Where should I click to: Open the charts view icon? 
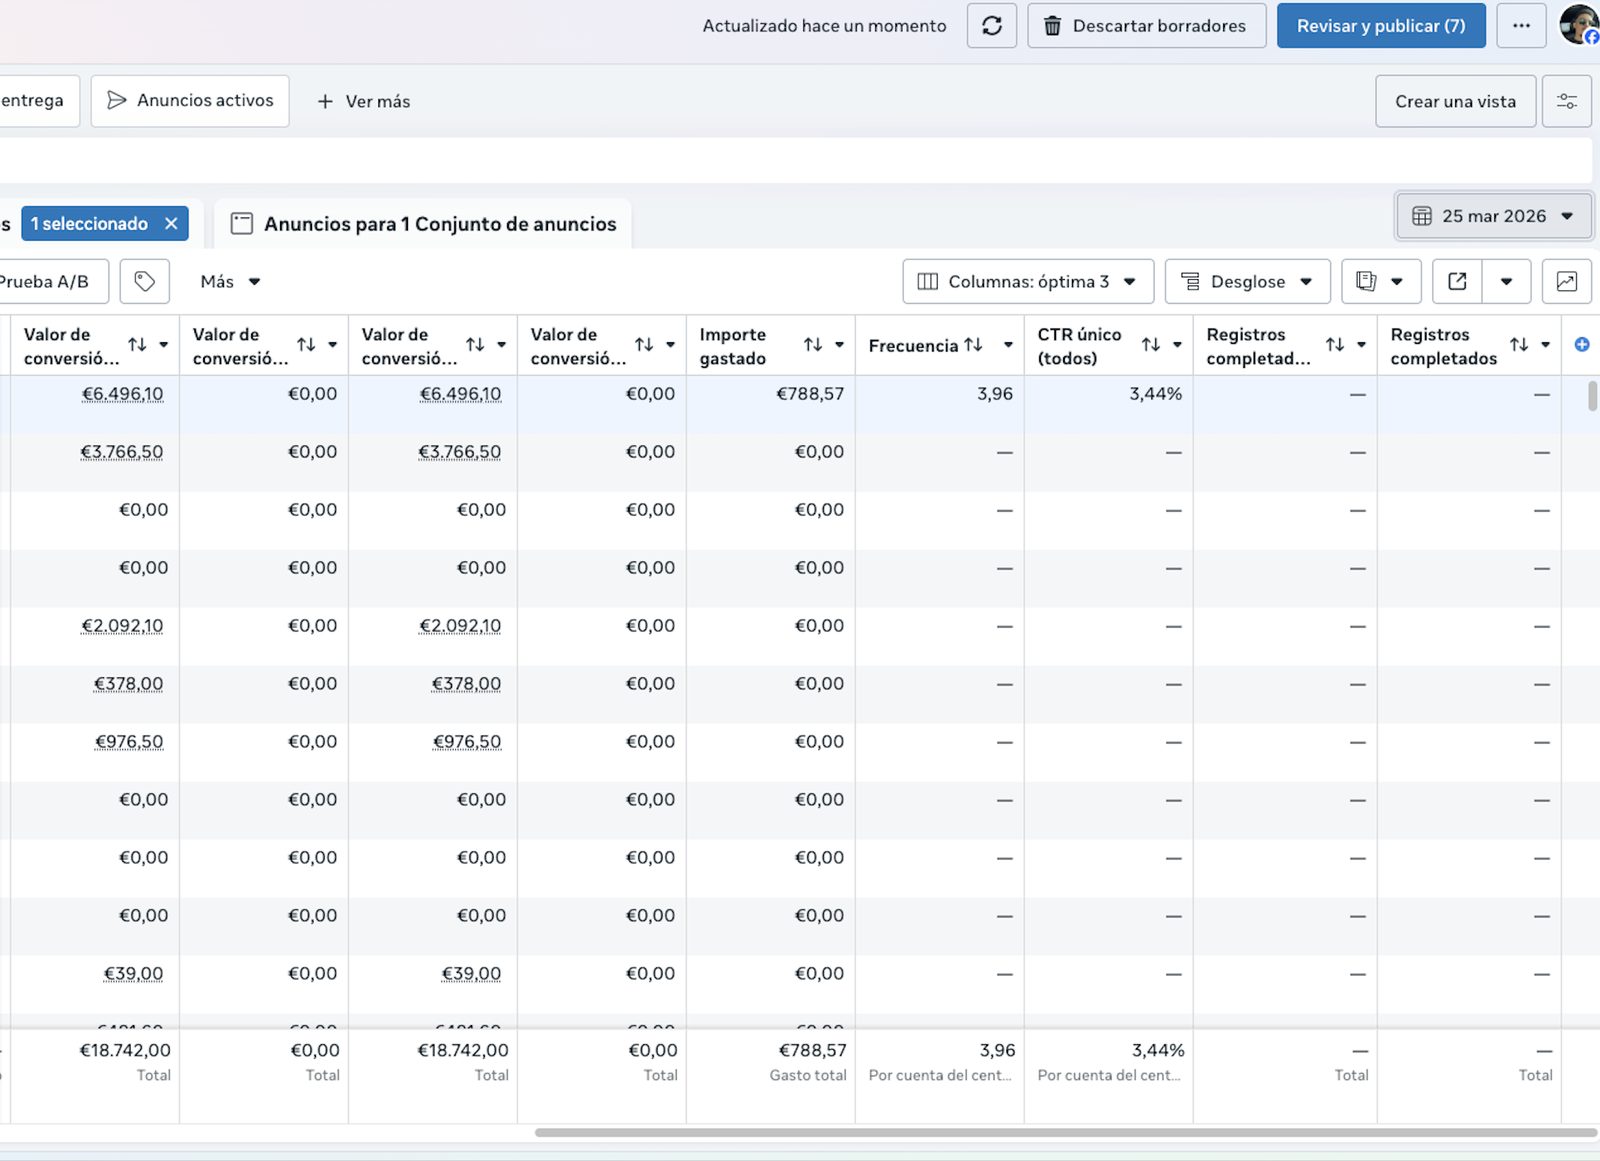coord(1566,281)
